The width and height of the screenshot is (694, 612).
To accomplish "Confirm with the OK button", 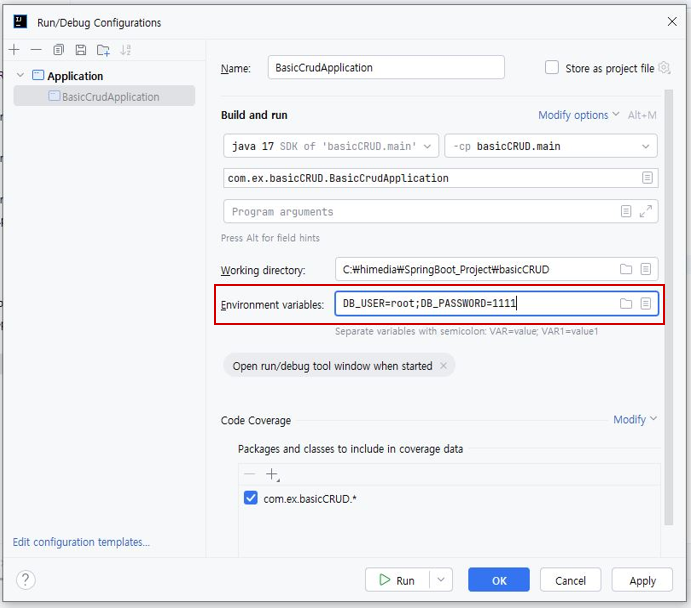I will click(501, 582).
